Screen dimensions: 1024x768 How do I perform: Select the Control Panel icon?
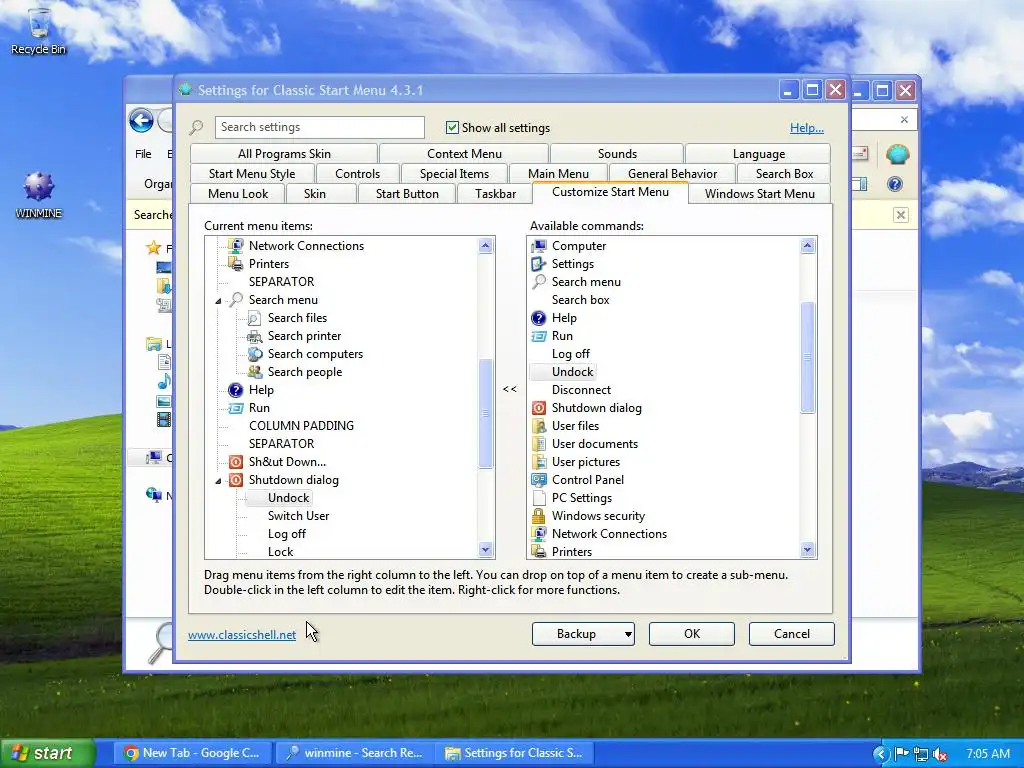pyautogui.click(x=539, y=480)
